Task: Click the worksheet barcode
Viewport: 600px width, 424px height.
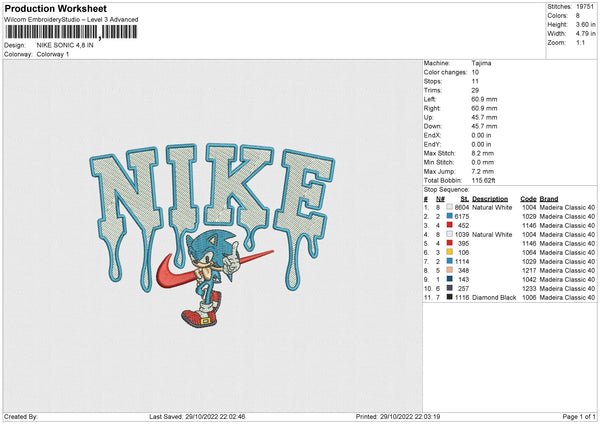Action: (71, 32)
